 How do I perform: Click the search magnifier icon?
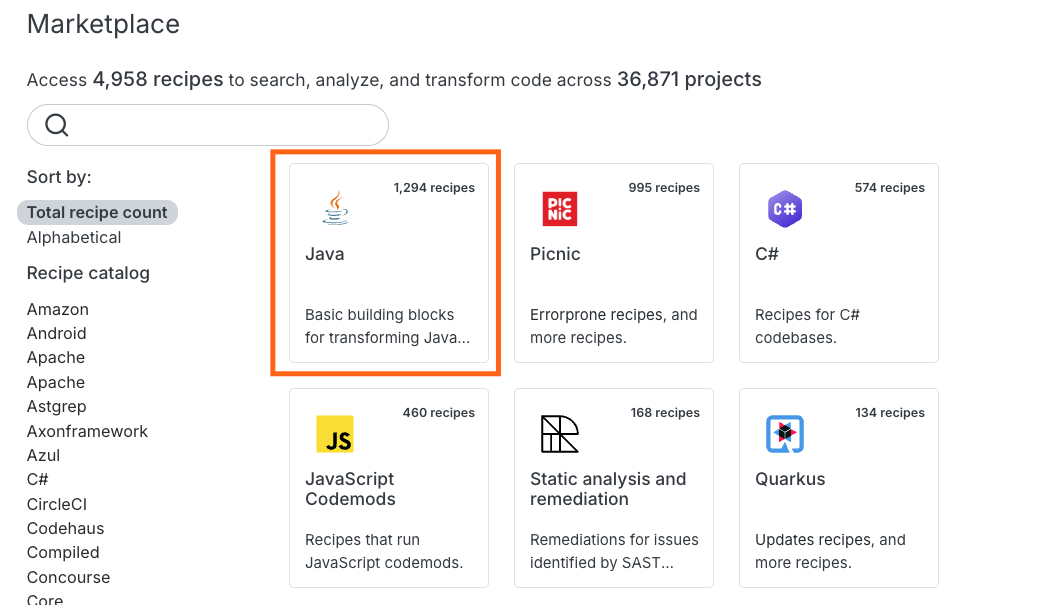[57, 125]
